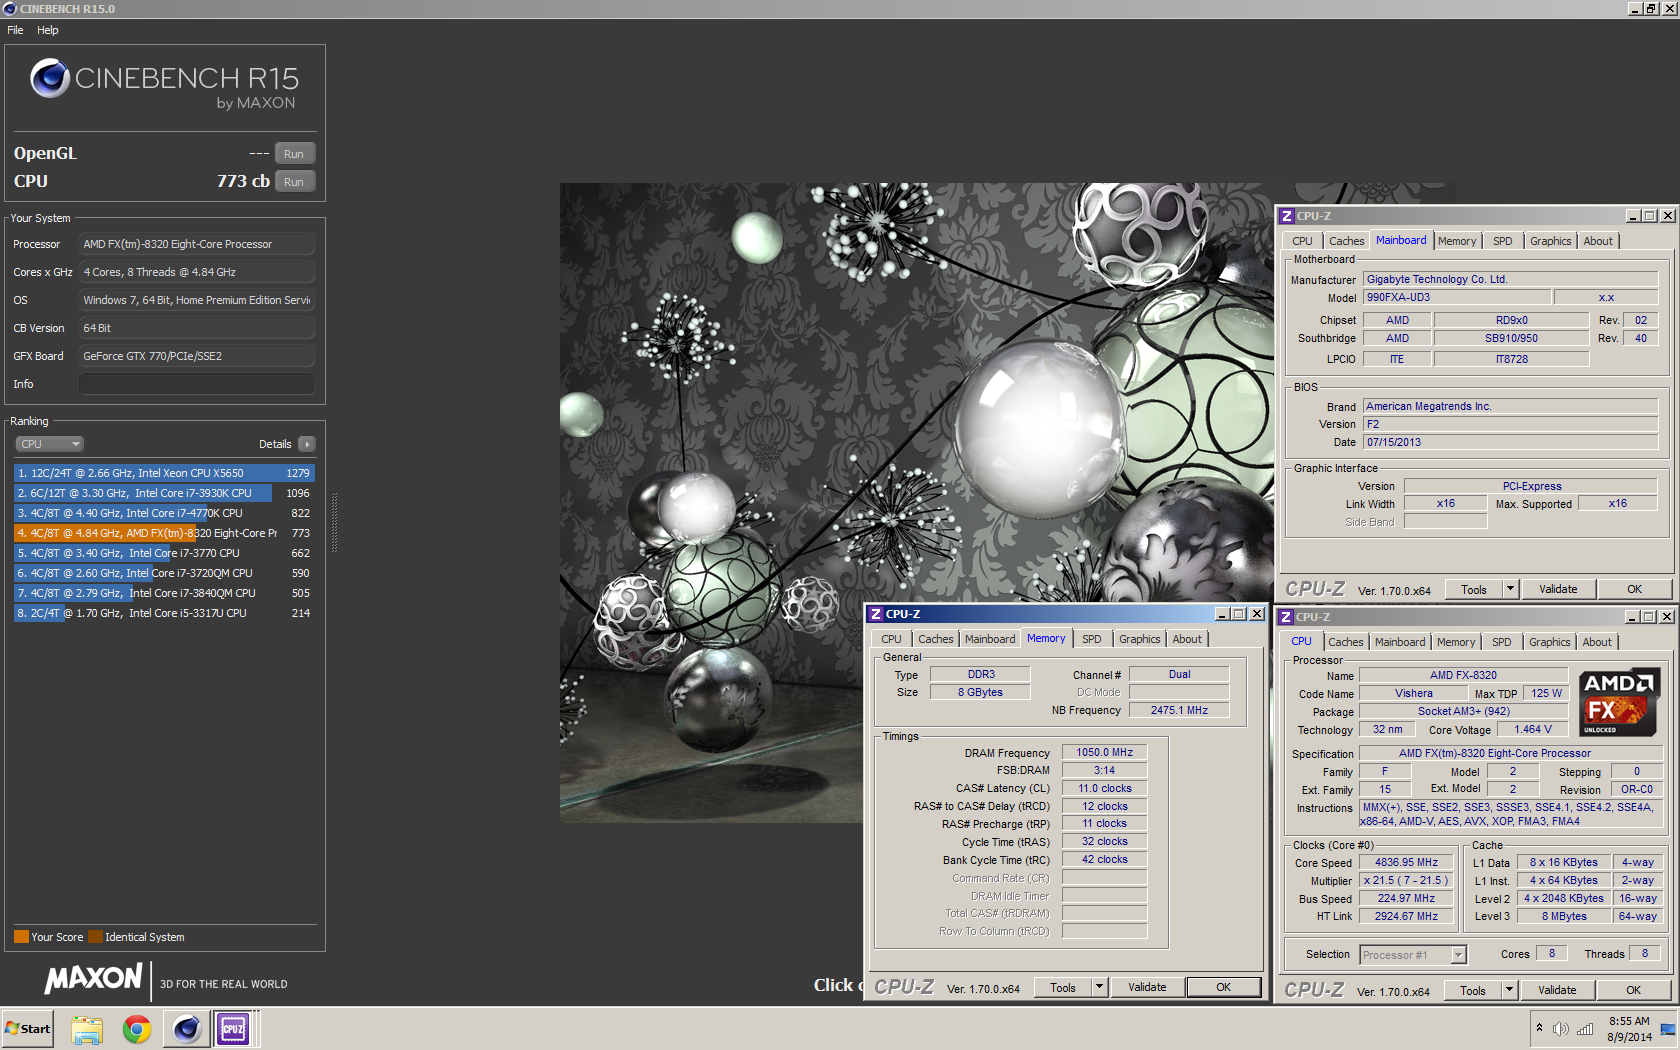1680x1050 pixels.
Task: Click the 773 cb CPU score
Action: pos(243,181)
